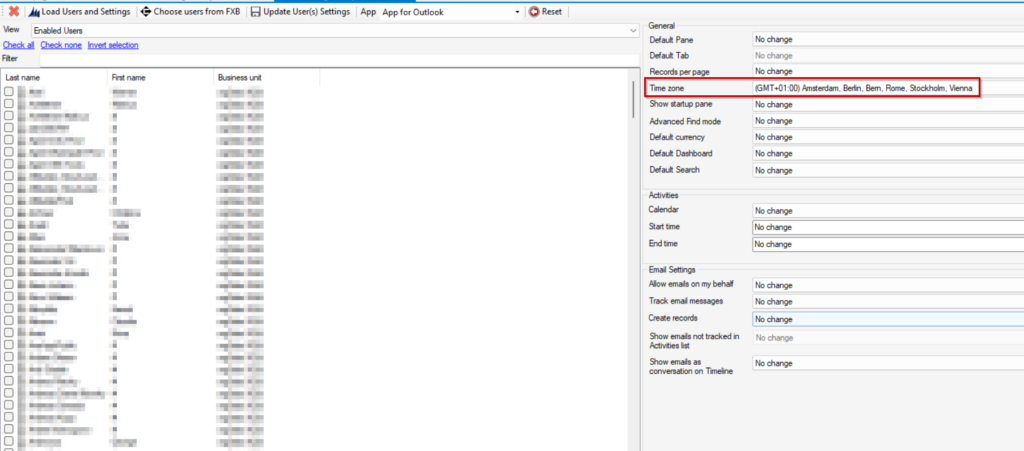Sort by Last name column header
This screenshot has width=1024, height=451.
tap(54, 78)
